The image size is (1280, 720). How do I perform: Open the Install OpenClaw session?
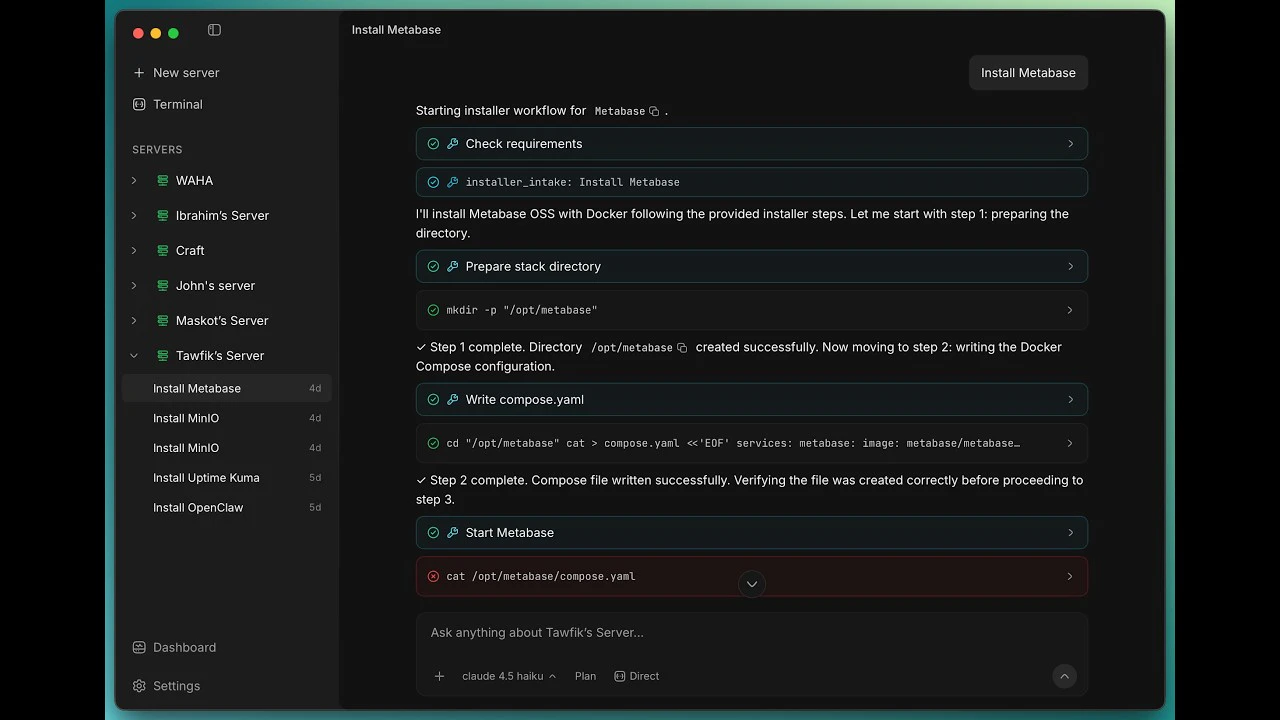tap(227, 508)
